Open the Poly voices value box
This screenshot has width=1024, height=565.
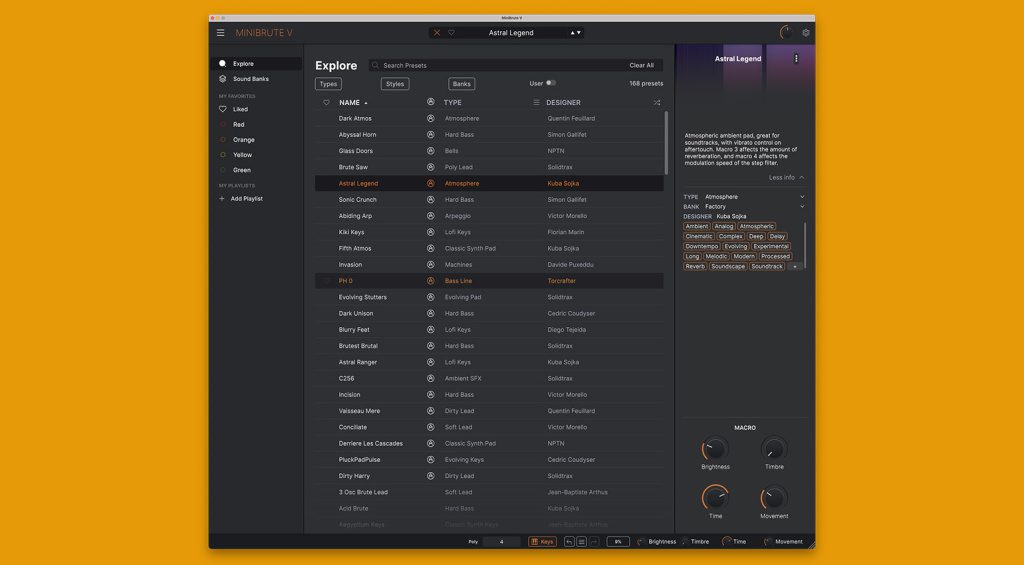(502, 541)
